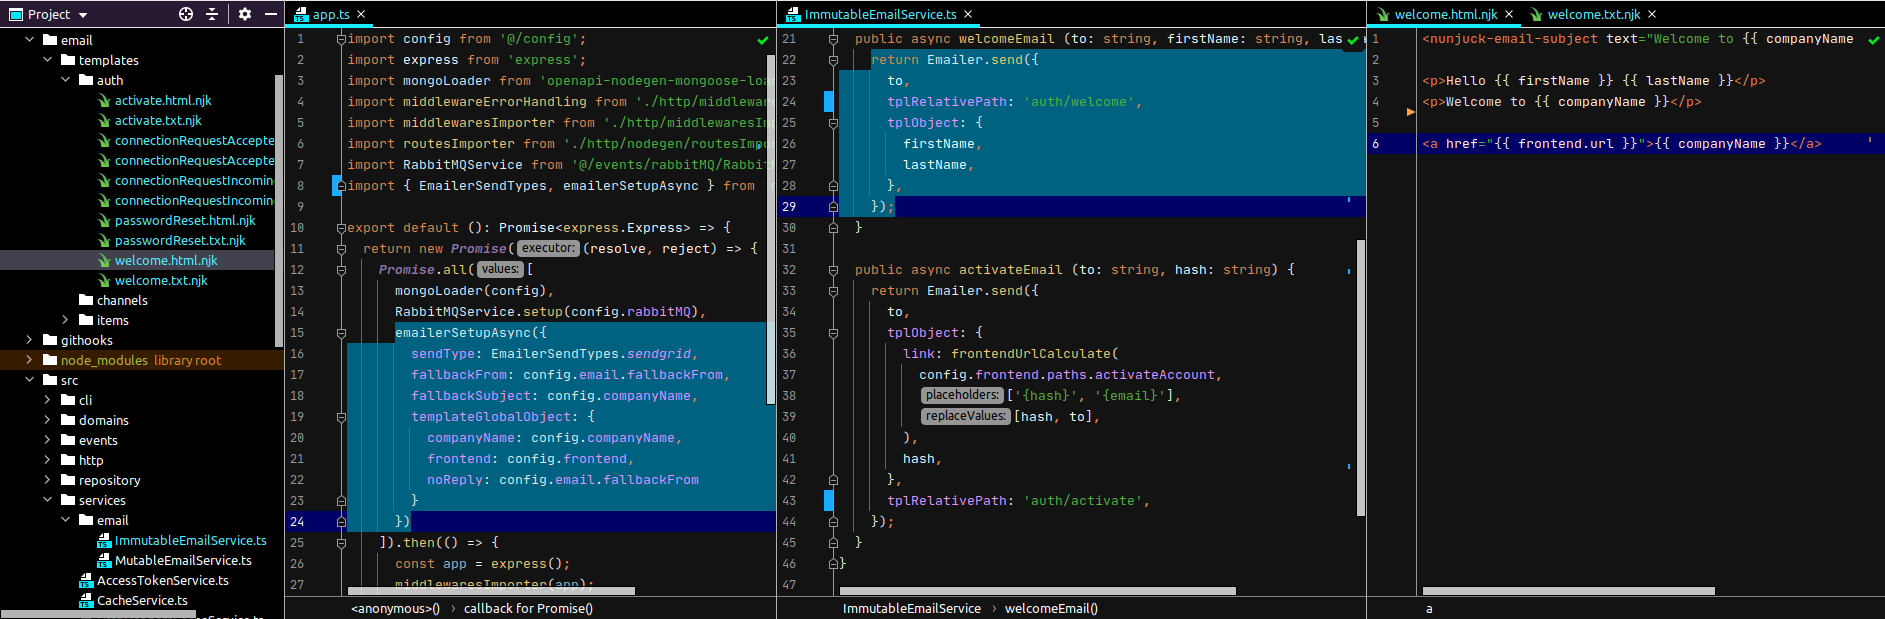Viewport: 1885px width, 619px height.
Task: Click the 'placeholders:' parameter hint
Action: pyautogui.click(x=963, y=395)
